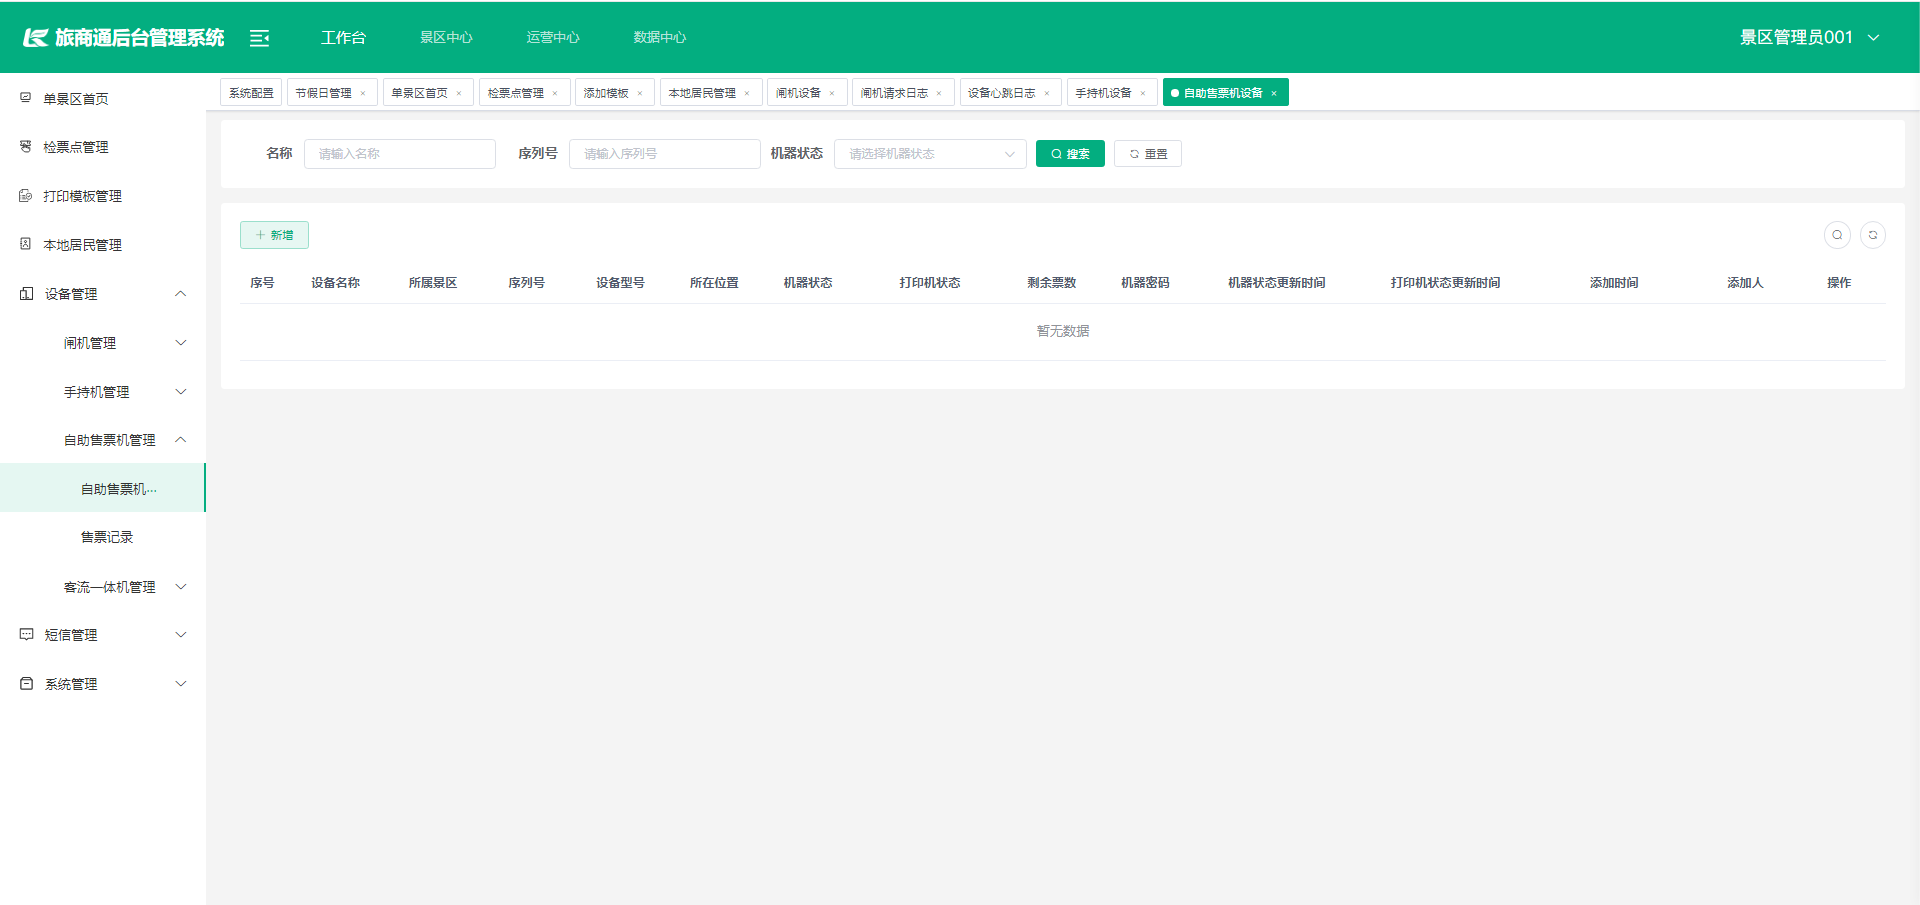Focus the 名称 input field
Viewport: 1920px width, 905px height.
pos(400,154)
